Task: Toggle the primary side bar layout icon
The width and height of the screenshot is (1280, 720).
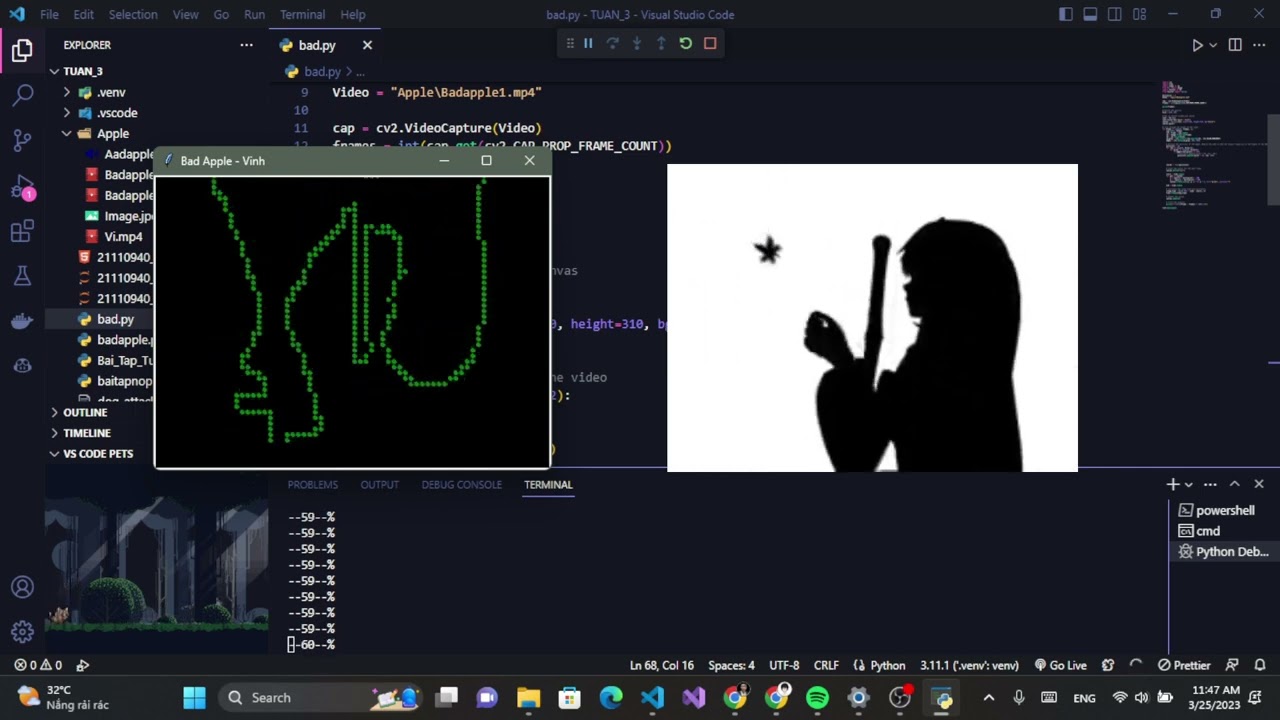Action: click(x=1066, y=14)
